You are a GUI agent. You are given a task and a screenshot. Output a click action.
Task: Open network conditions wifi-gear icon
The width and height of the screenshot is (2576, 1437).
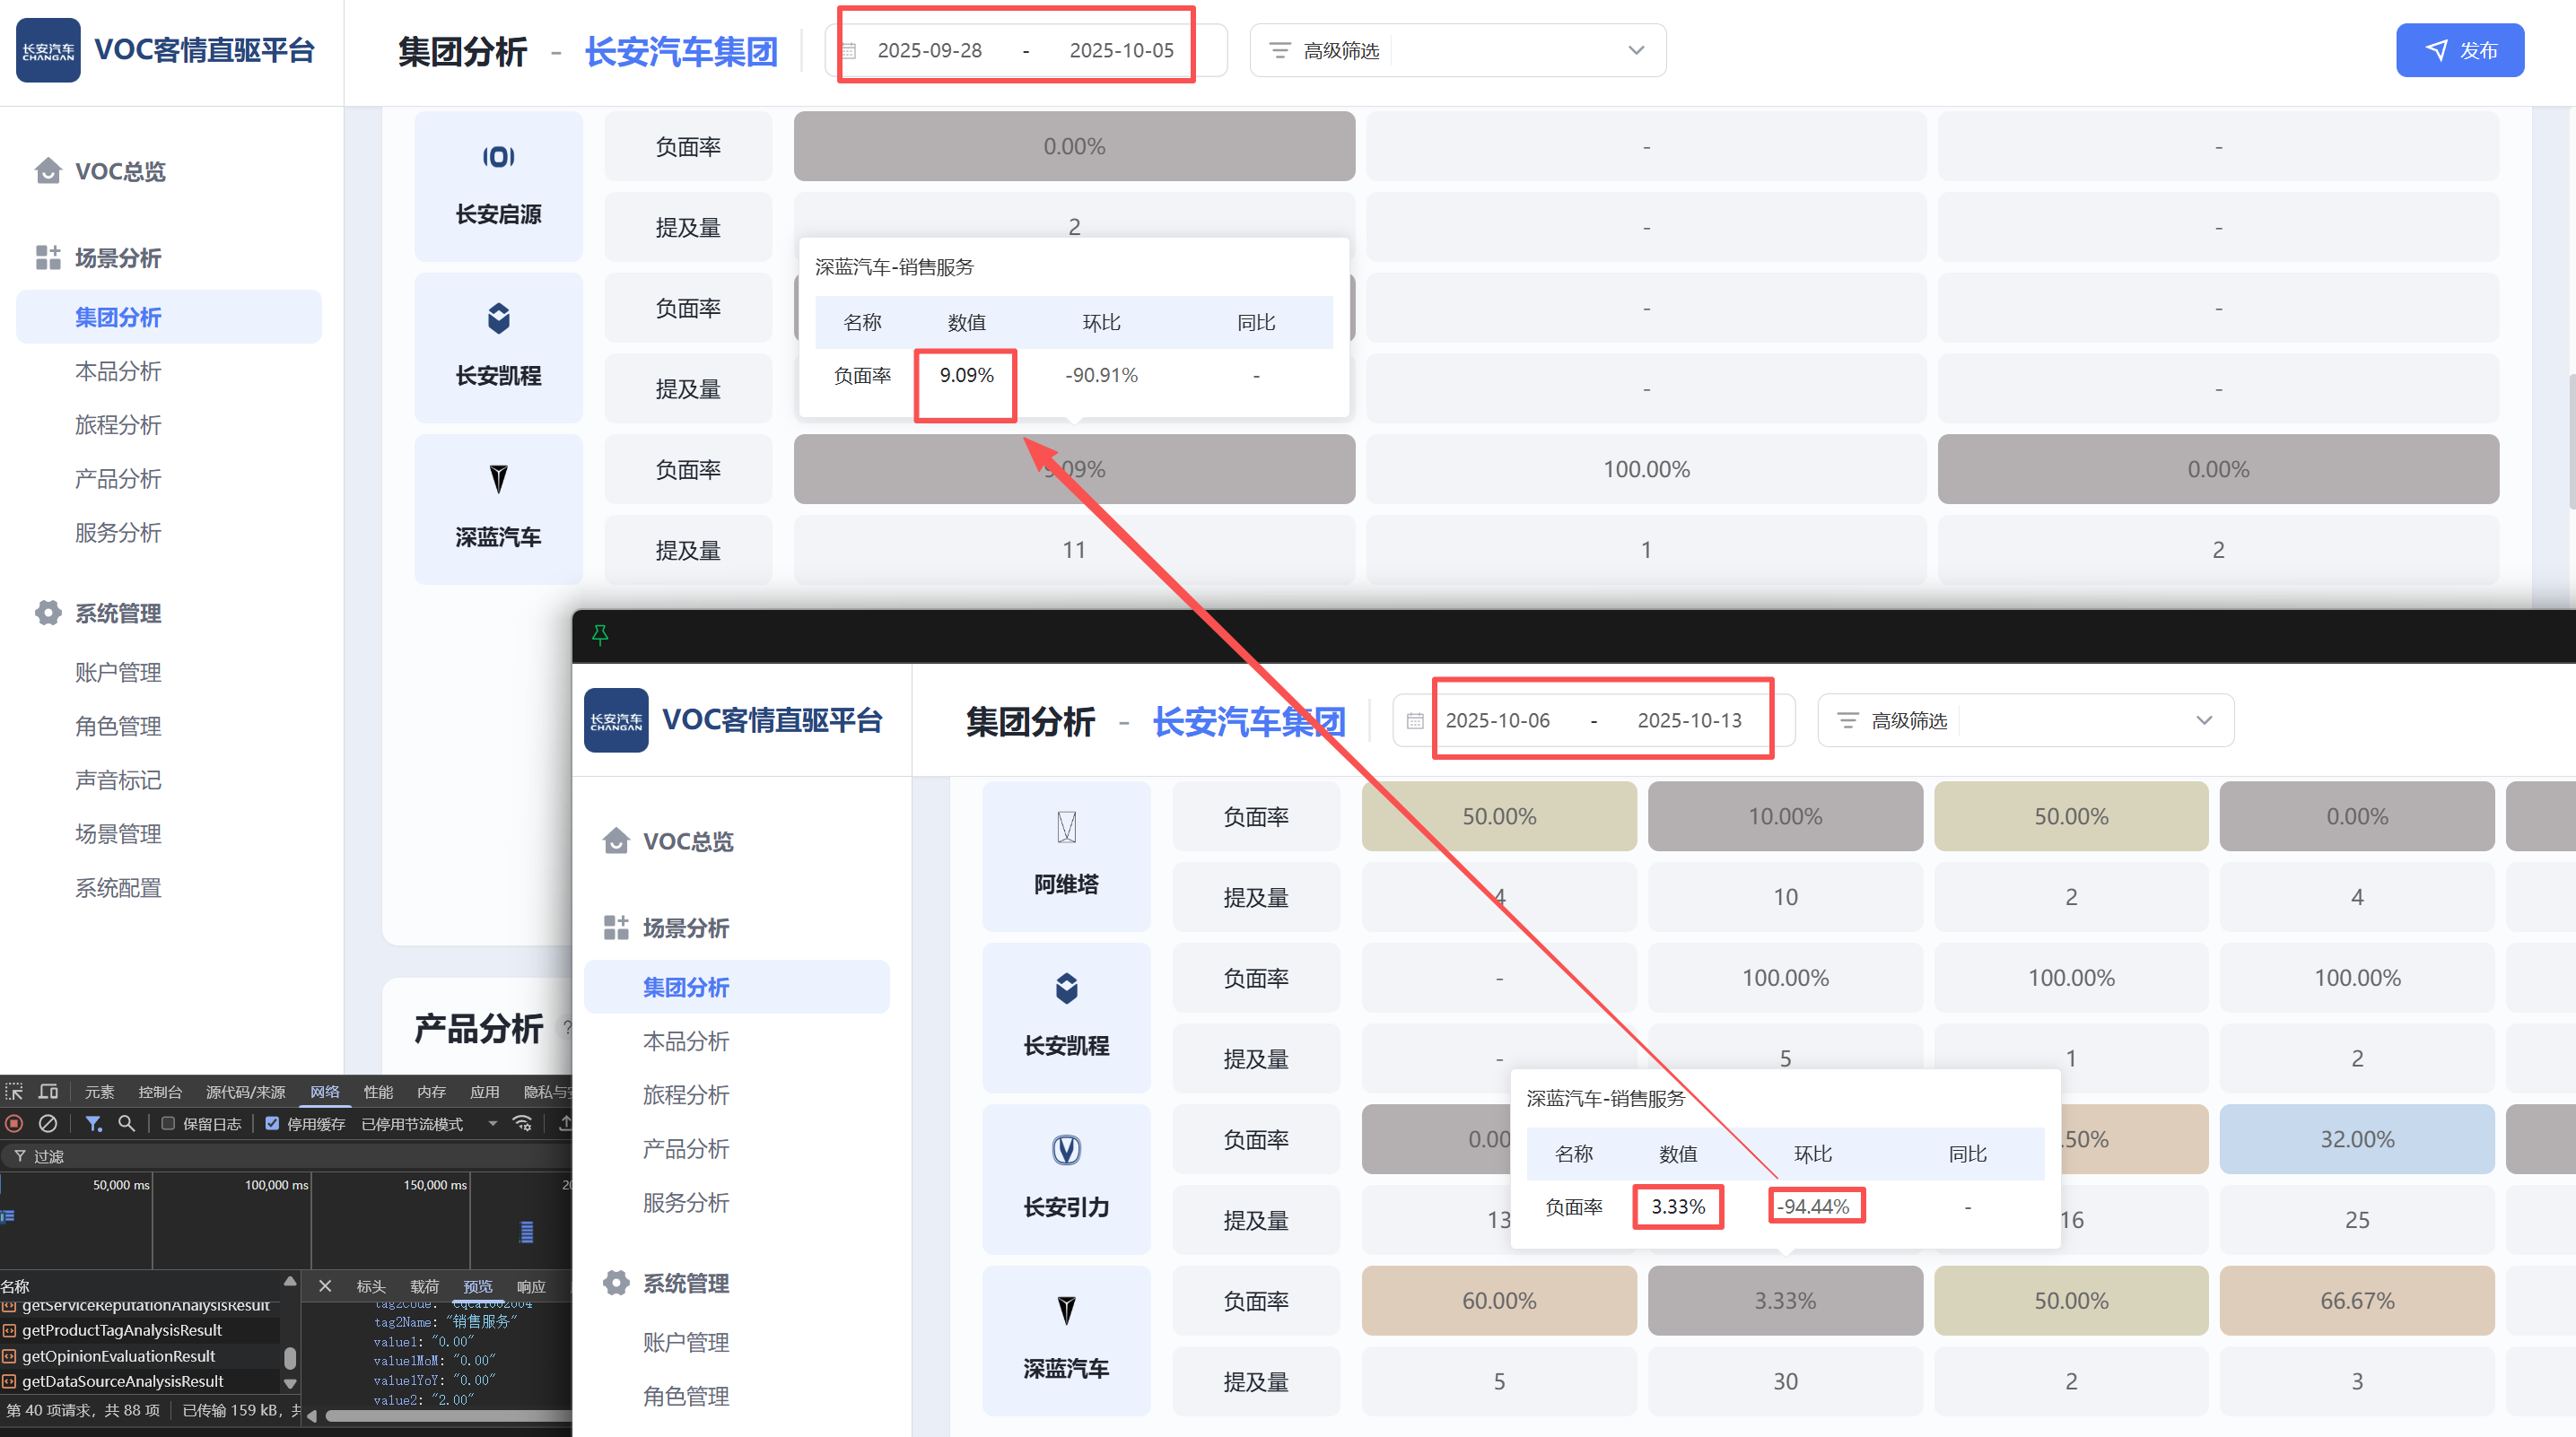[x=522, y=1123]
